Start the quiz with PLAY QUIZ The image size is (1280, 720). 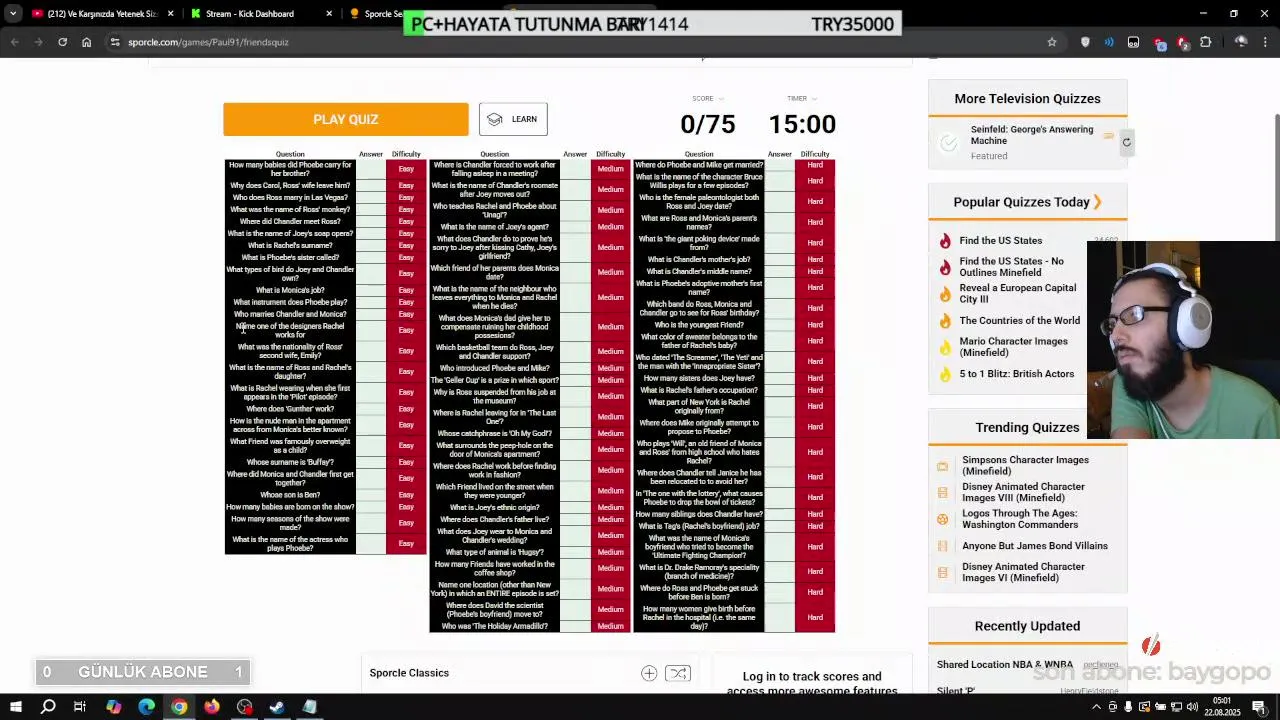(x=345, y=119)
